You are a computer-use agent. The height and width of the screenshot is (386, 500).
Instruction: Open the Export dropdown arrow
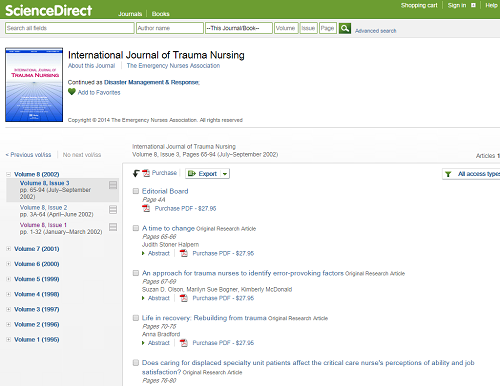tap(225, 174)
